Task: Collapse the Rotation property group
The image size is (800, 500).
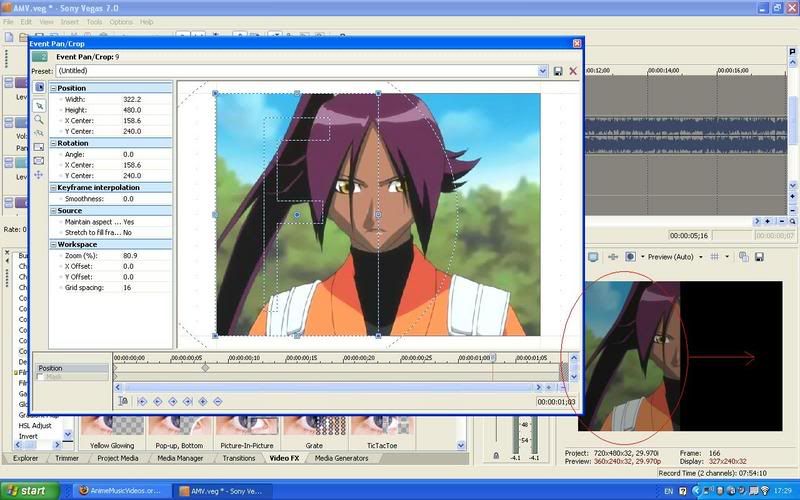Action: tap(53, 143)
